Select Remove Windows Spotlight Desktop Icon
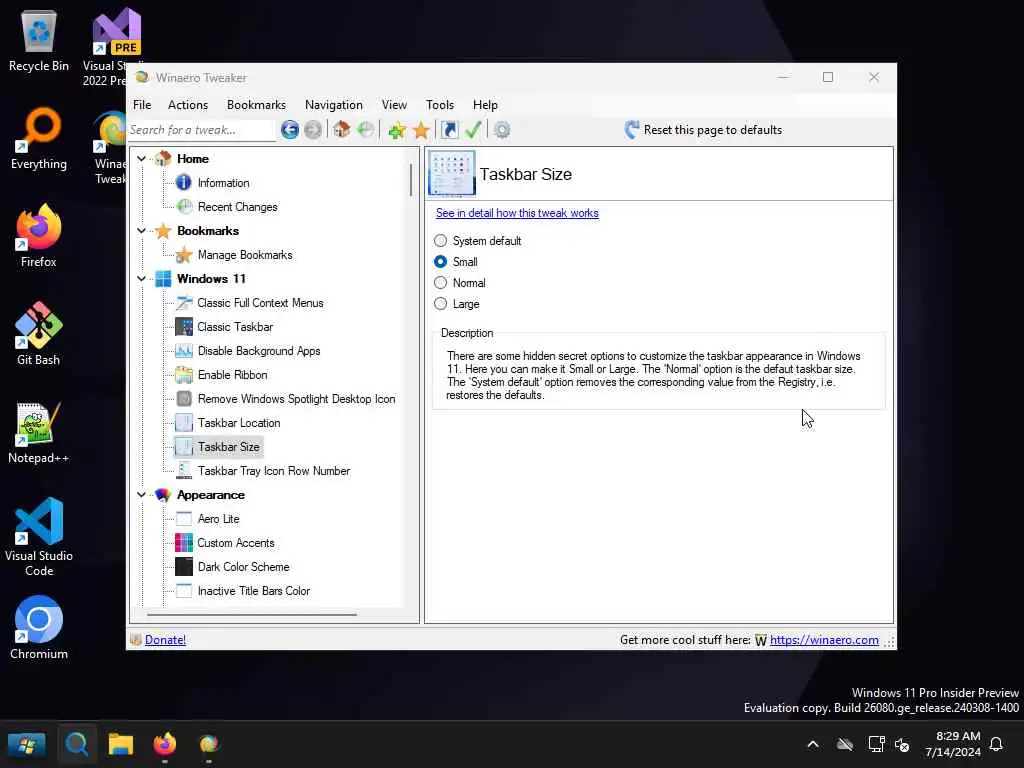The image size is (1024, 768). click(x=296, y=399)
